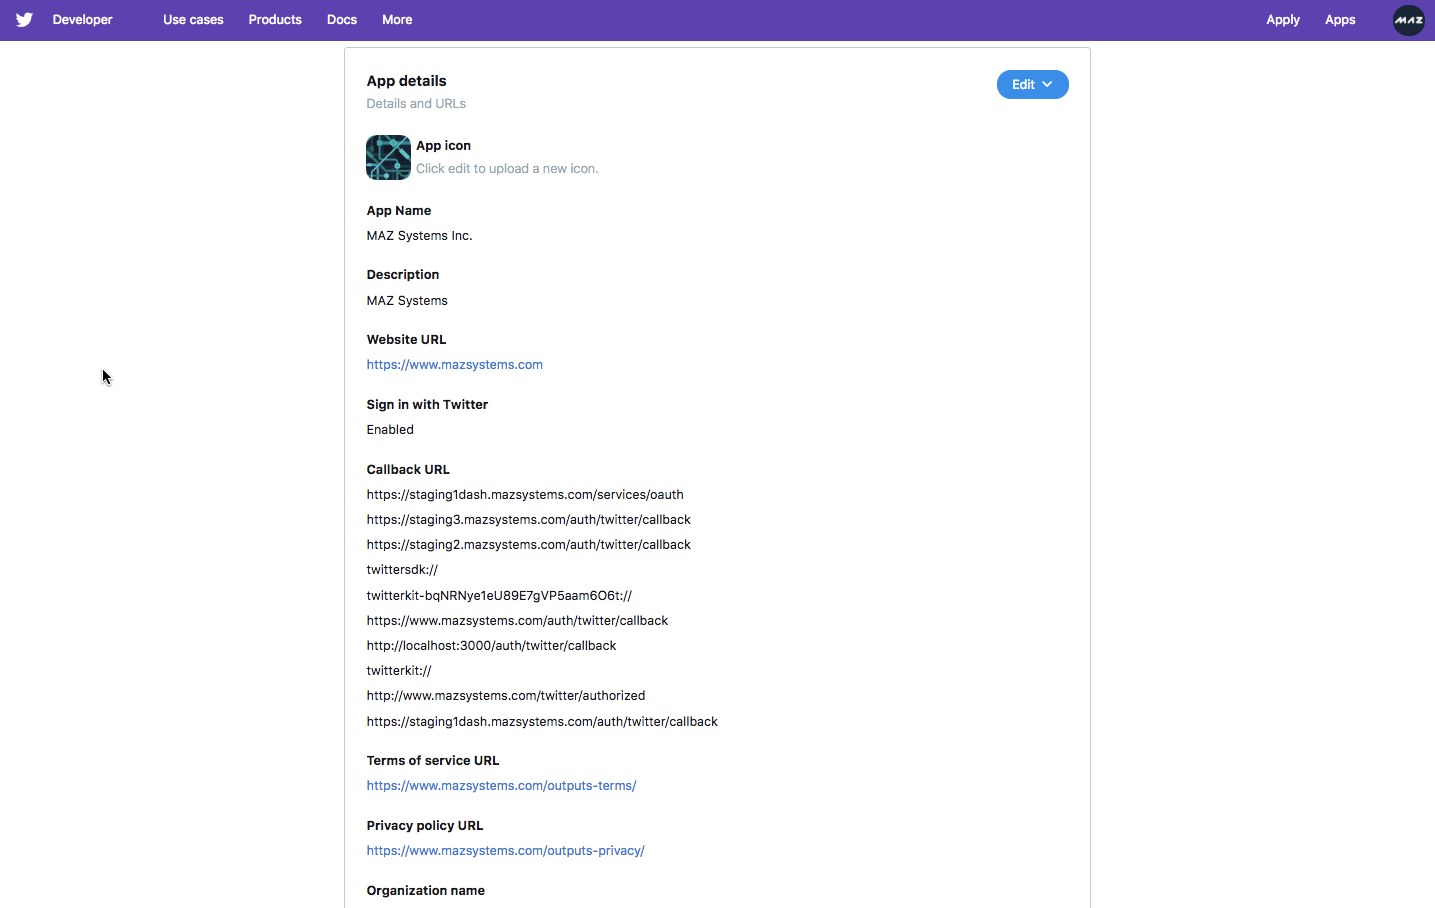Open the Edit dropdown button

click(1032, 85)
